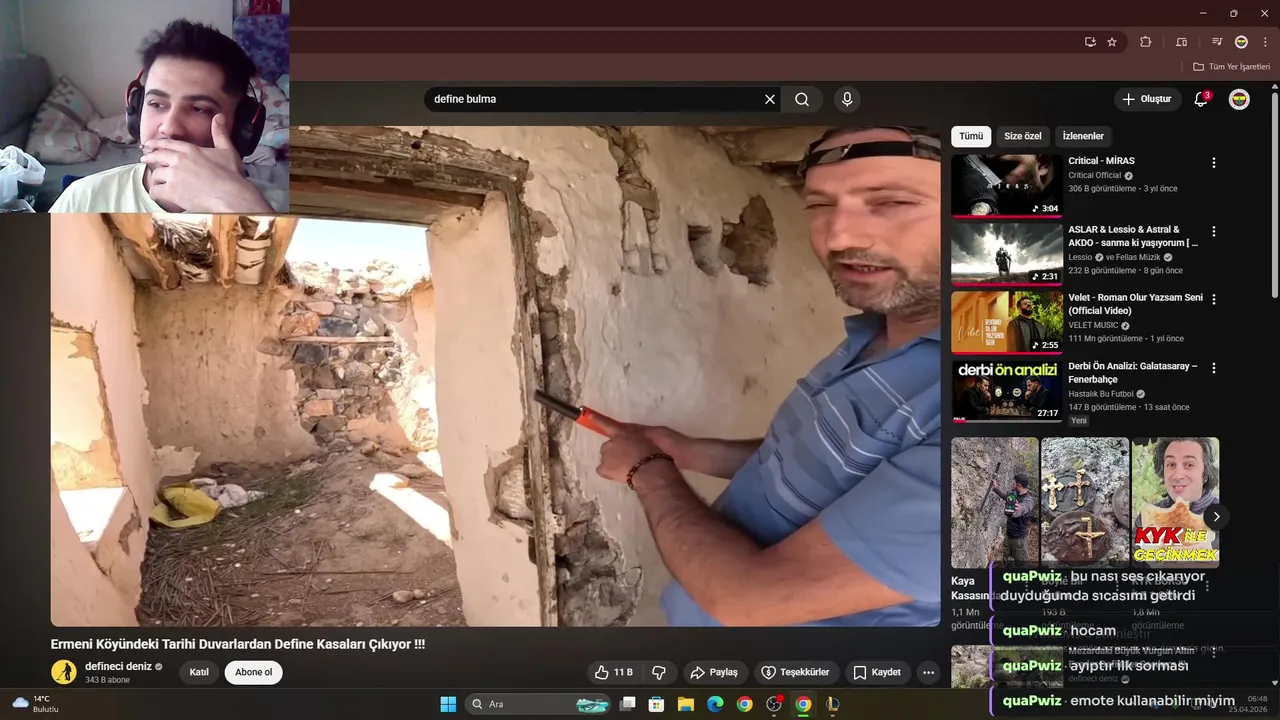The image size is (1280, 720).
Task: Open the Kaya Kasası short thumbnail
Action: [995, 502]
